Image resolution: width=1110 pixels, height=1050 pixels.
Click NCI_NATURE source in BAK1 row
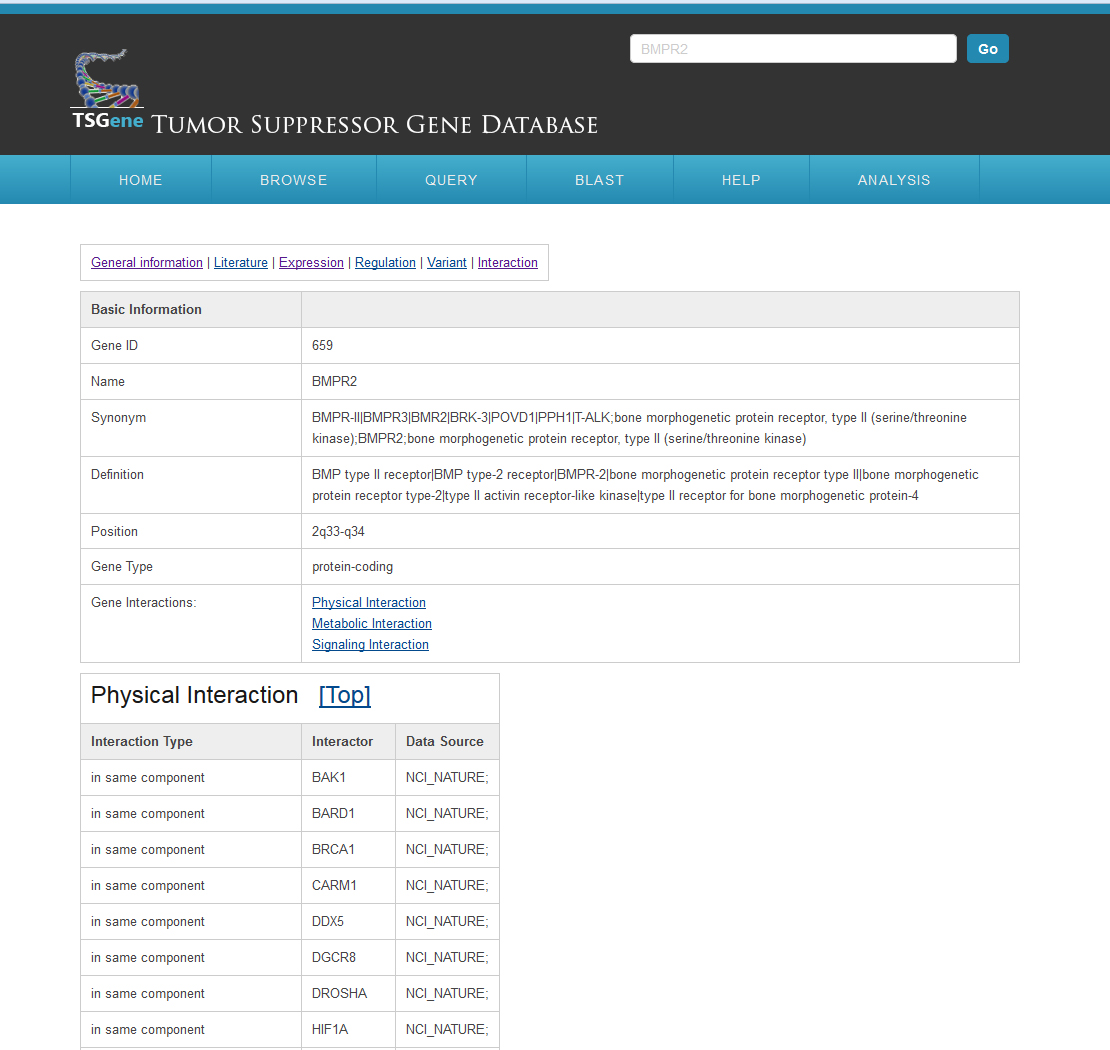(x=447, y=777)
